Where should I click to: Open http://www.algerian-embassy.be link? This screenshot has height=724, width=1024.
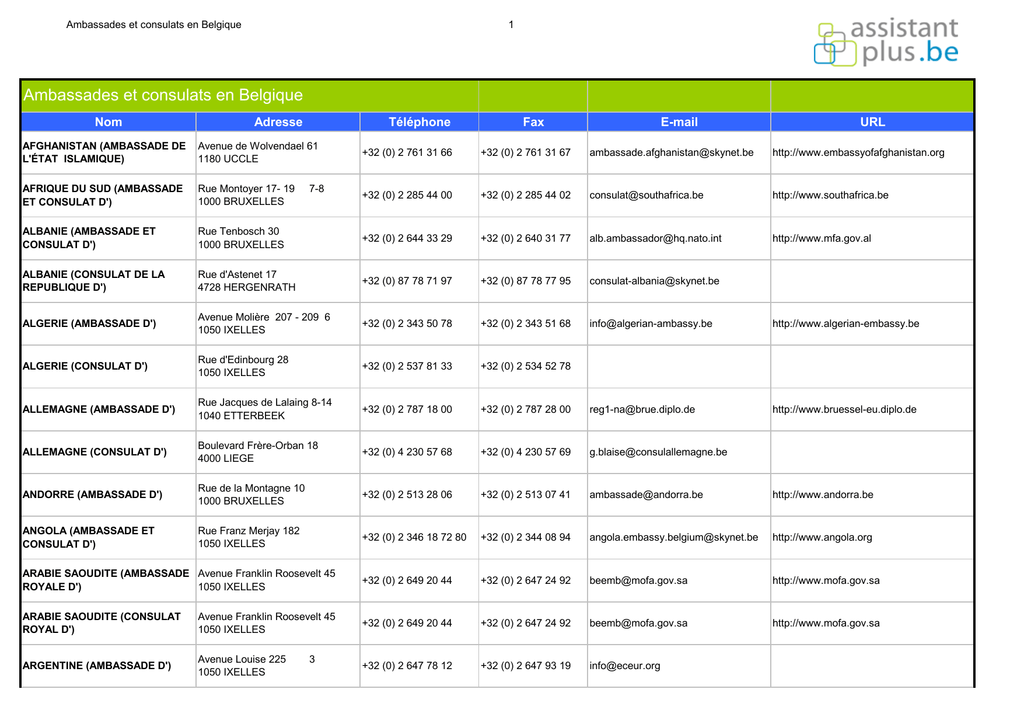coord(846,324)
